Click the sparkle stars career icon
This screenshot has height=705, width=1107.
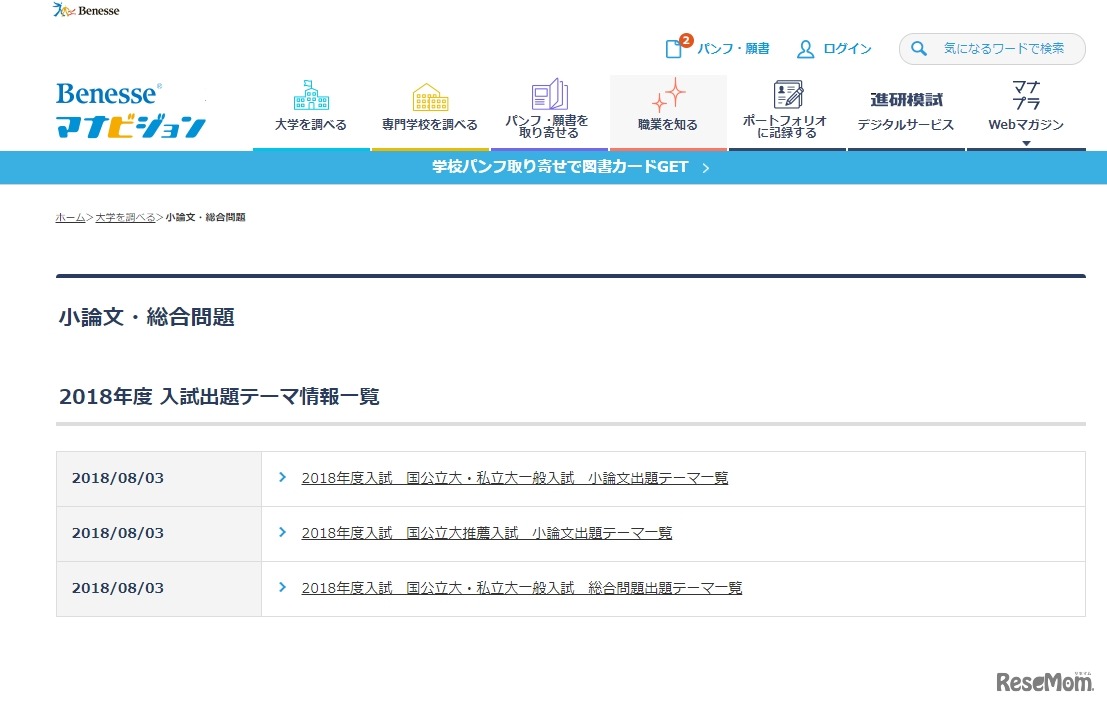pyautogui.click(x=668, y=95)
